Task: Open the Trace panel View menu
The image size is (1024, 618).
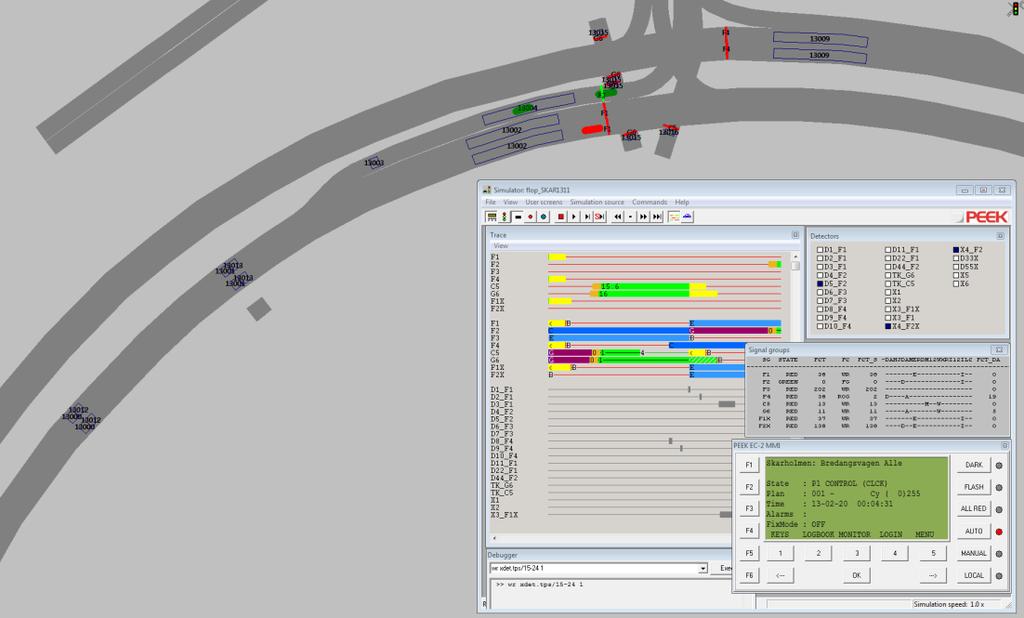Action: point(500,246)
